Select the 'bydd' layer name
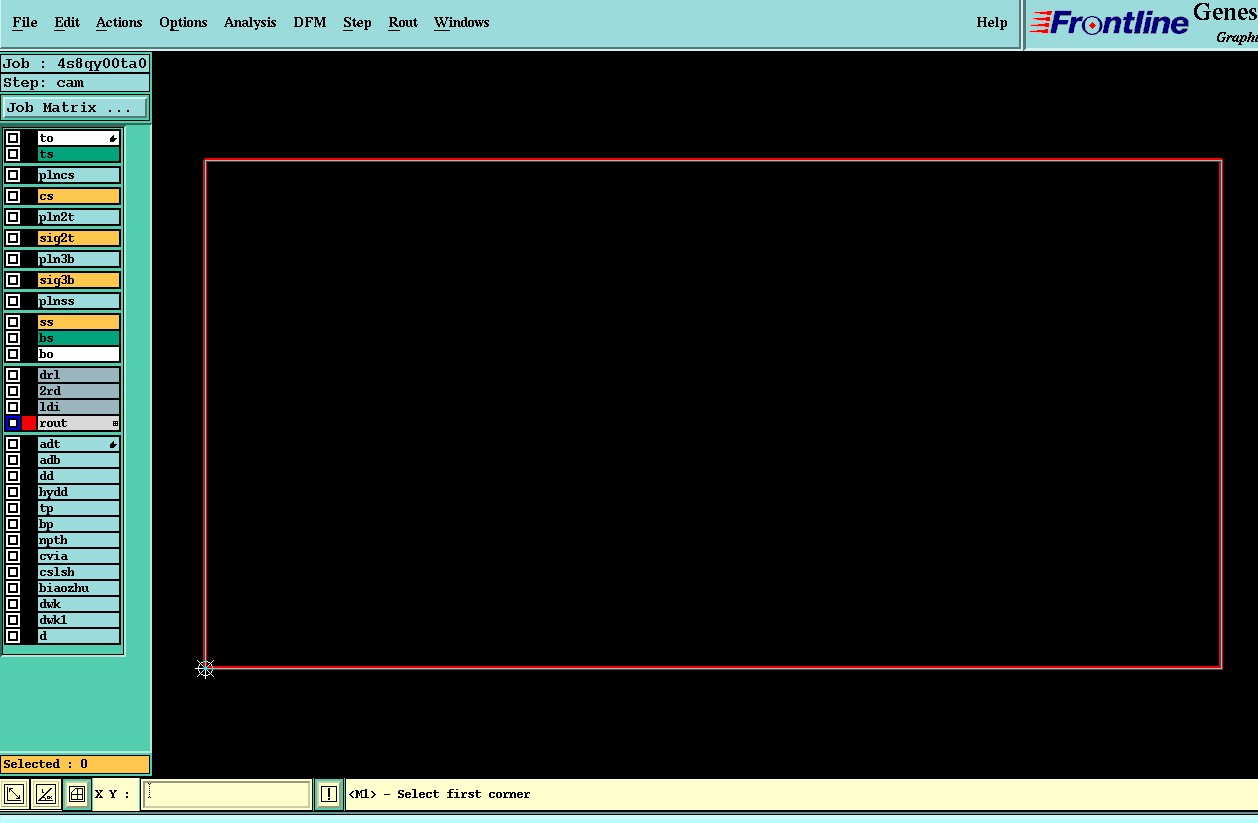Image resolution: width=1258 pixels, height=823 pixels. pos(79,492)
